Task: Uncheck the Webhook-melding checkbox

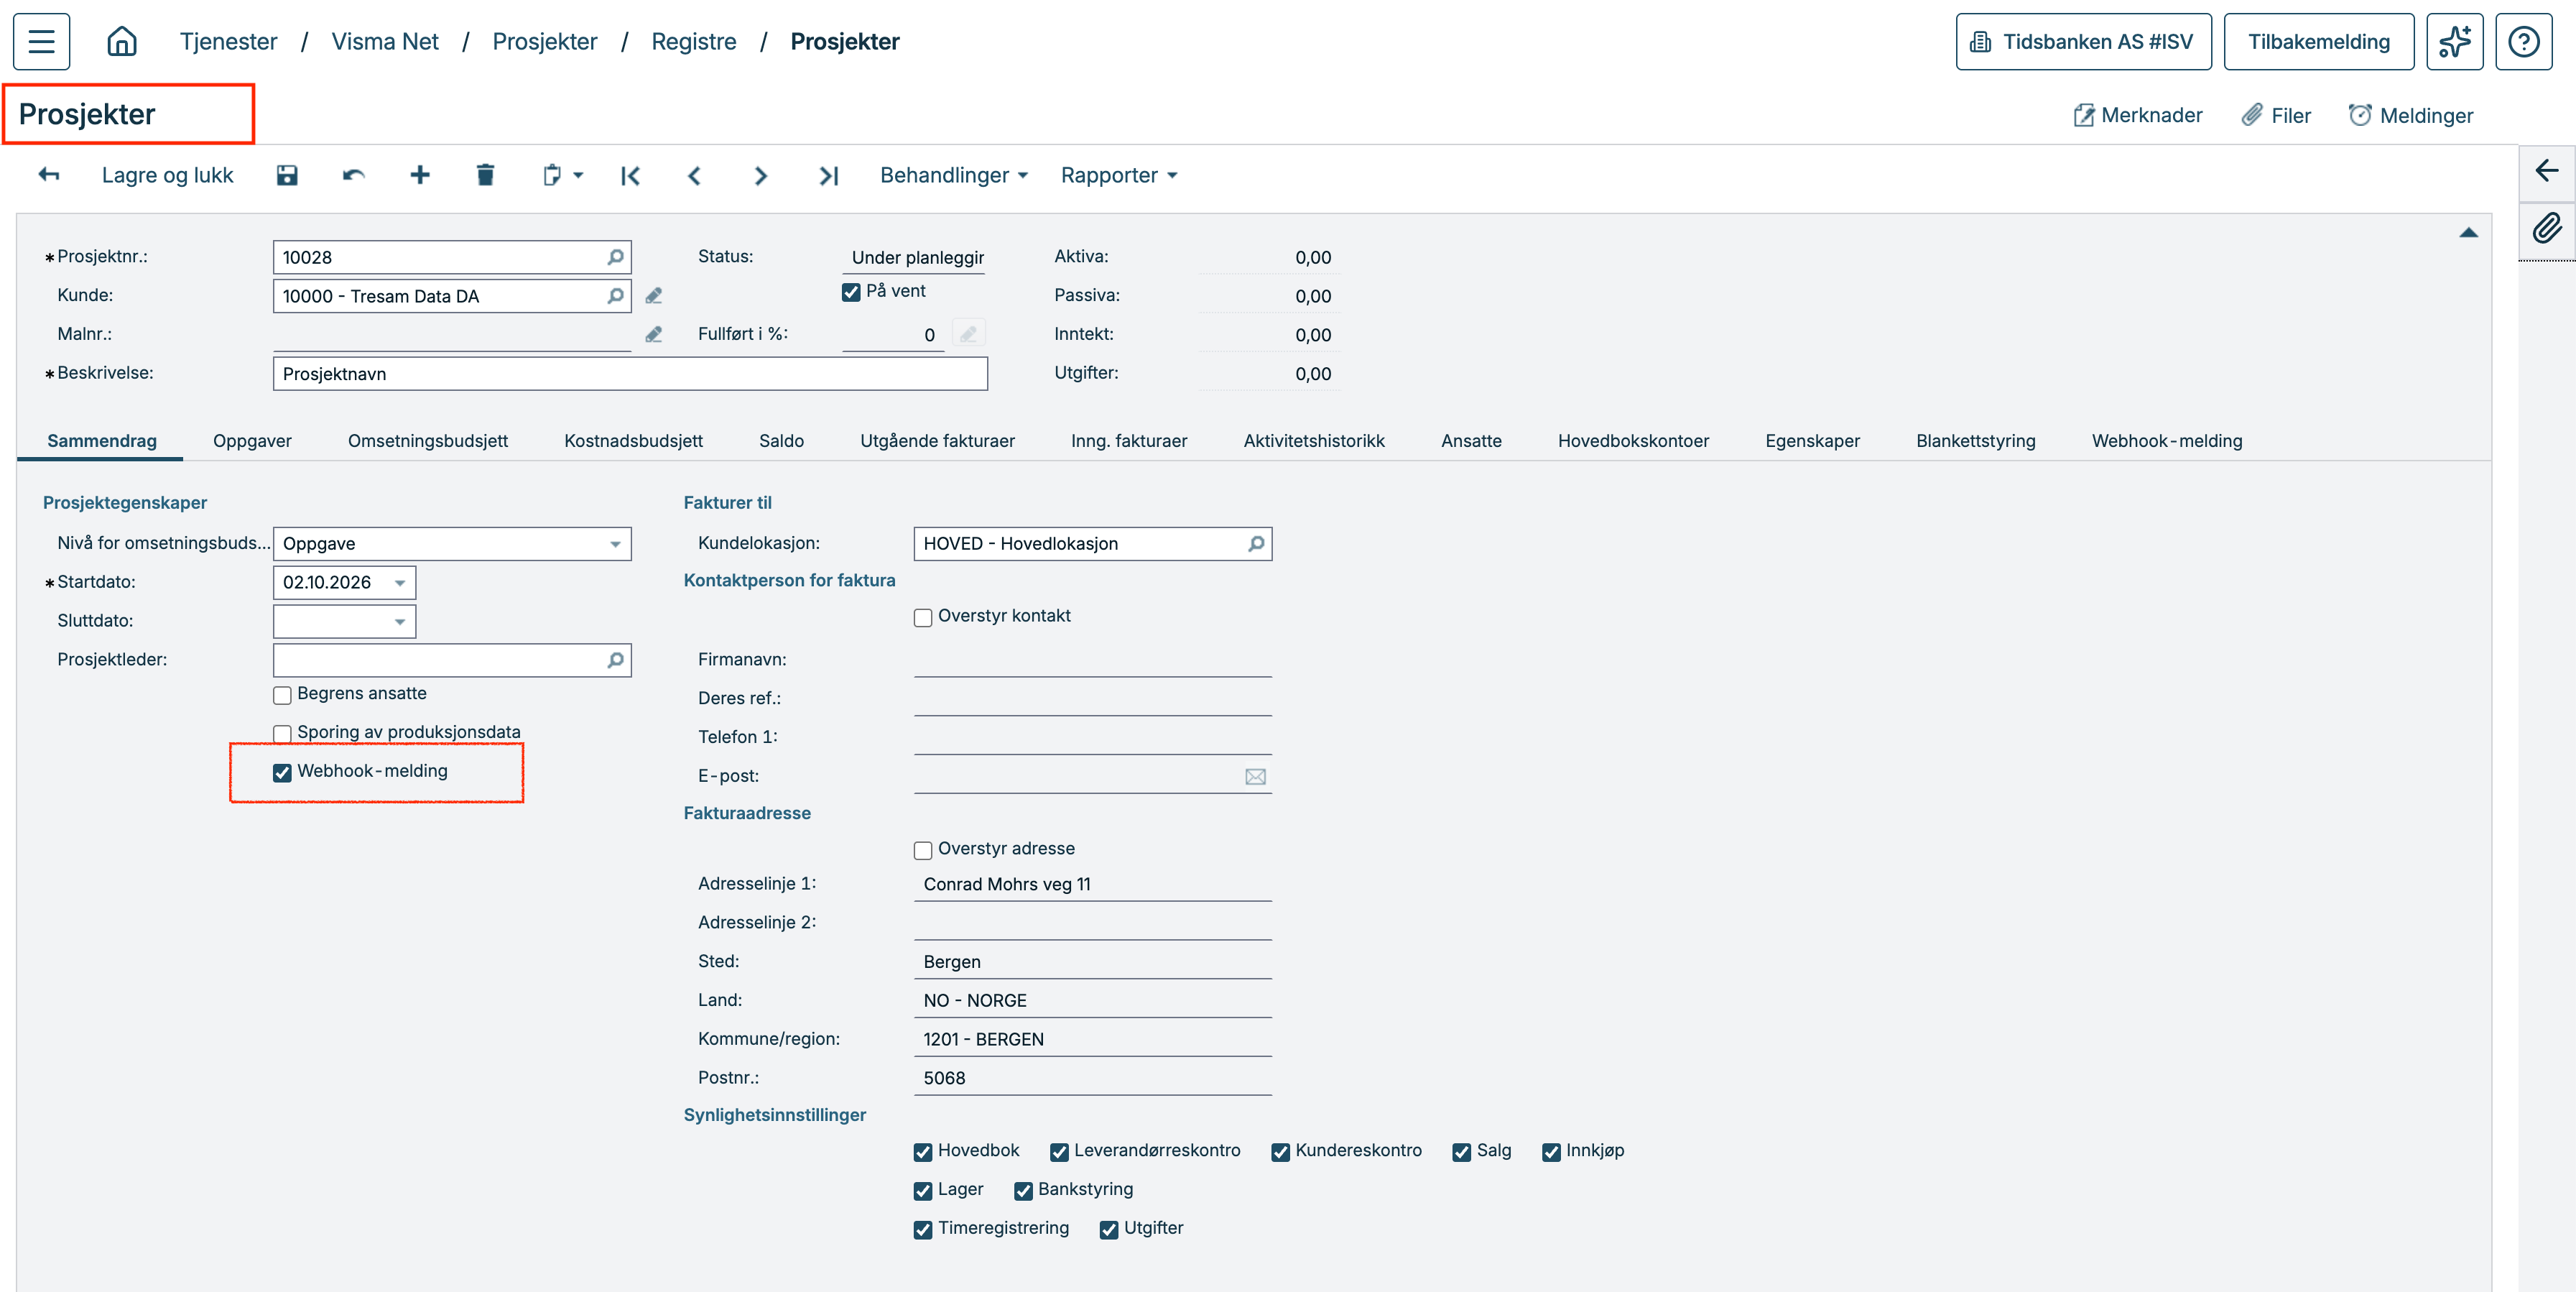Action: tap(282, 772)
